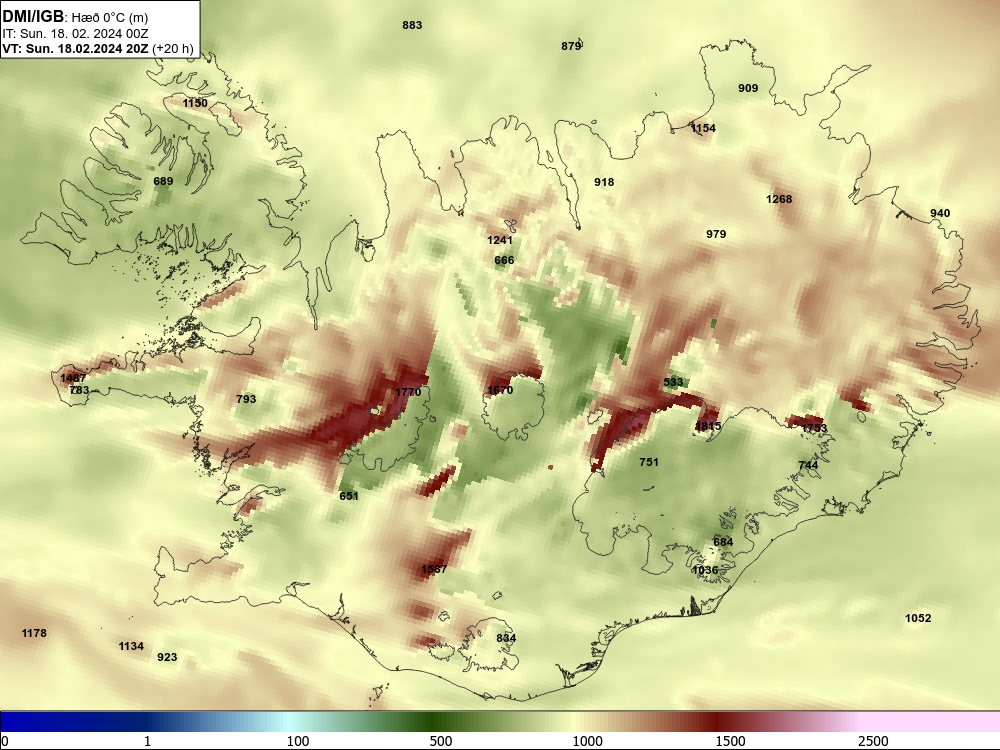This screenshot has width=1000, height=750.
Task: Click the 1815 label near Vatnajökull
Action: point(708,426)
